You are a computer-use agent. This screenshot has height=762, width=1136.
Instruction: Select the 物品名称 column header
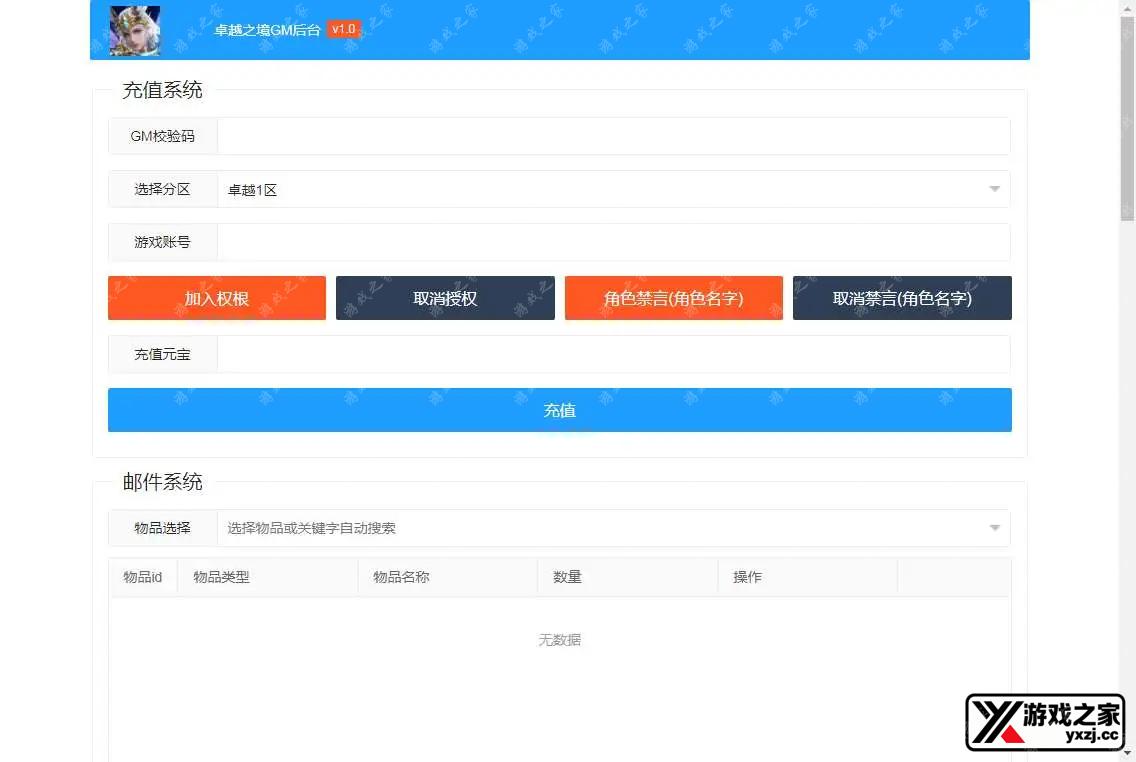pos(401,577)
